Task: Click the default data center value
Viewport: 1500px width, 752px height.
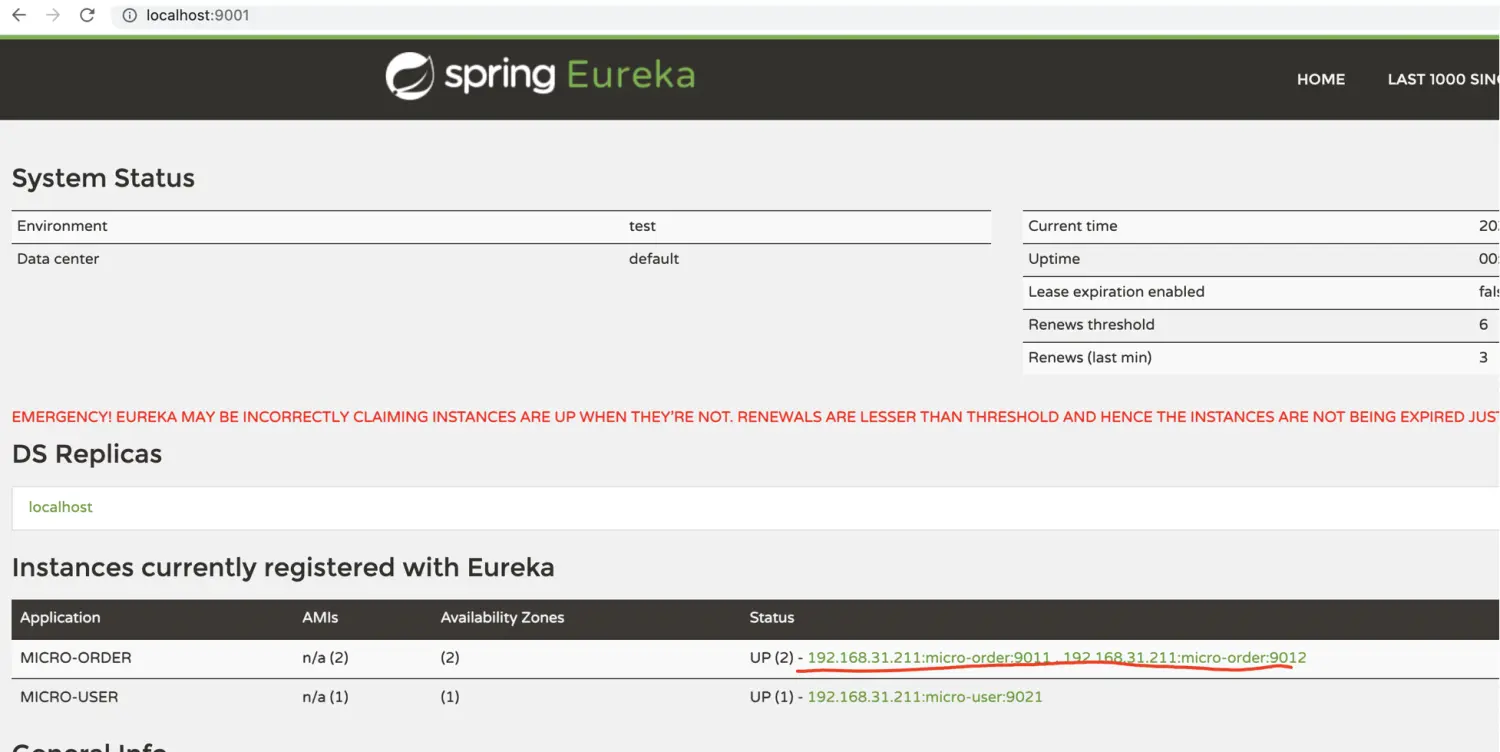Action: point(654,259)
